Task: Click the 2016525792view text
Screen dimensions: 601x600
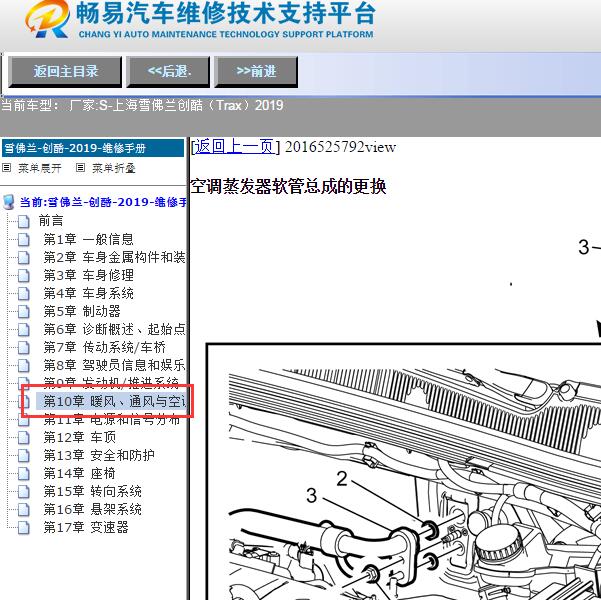Action: pyautogui.click(x=340, y=147)
